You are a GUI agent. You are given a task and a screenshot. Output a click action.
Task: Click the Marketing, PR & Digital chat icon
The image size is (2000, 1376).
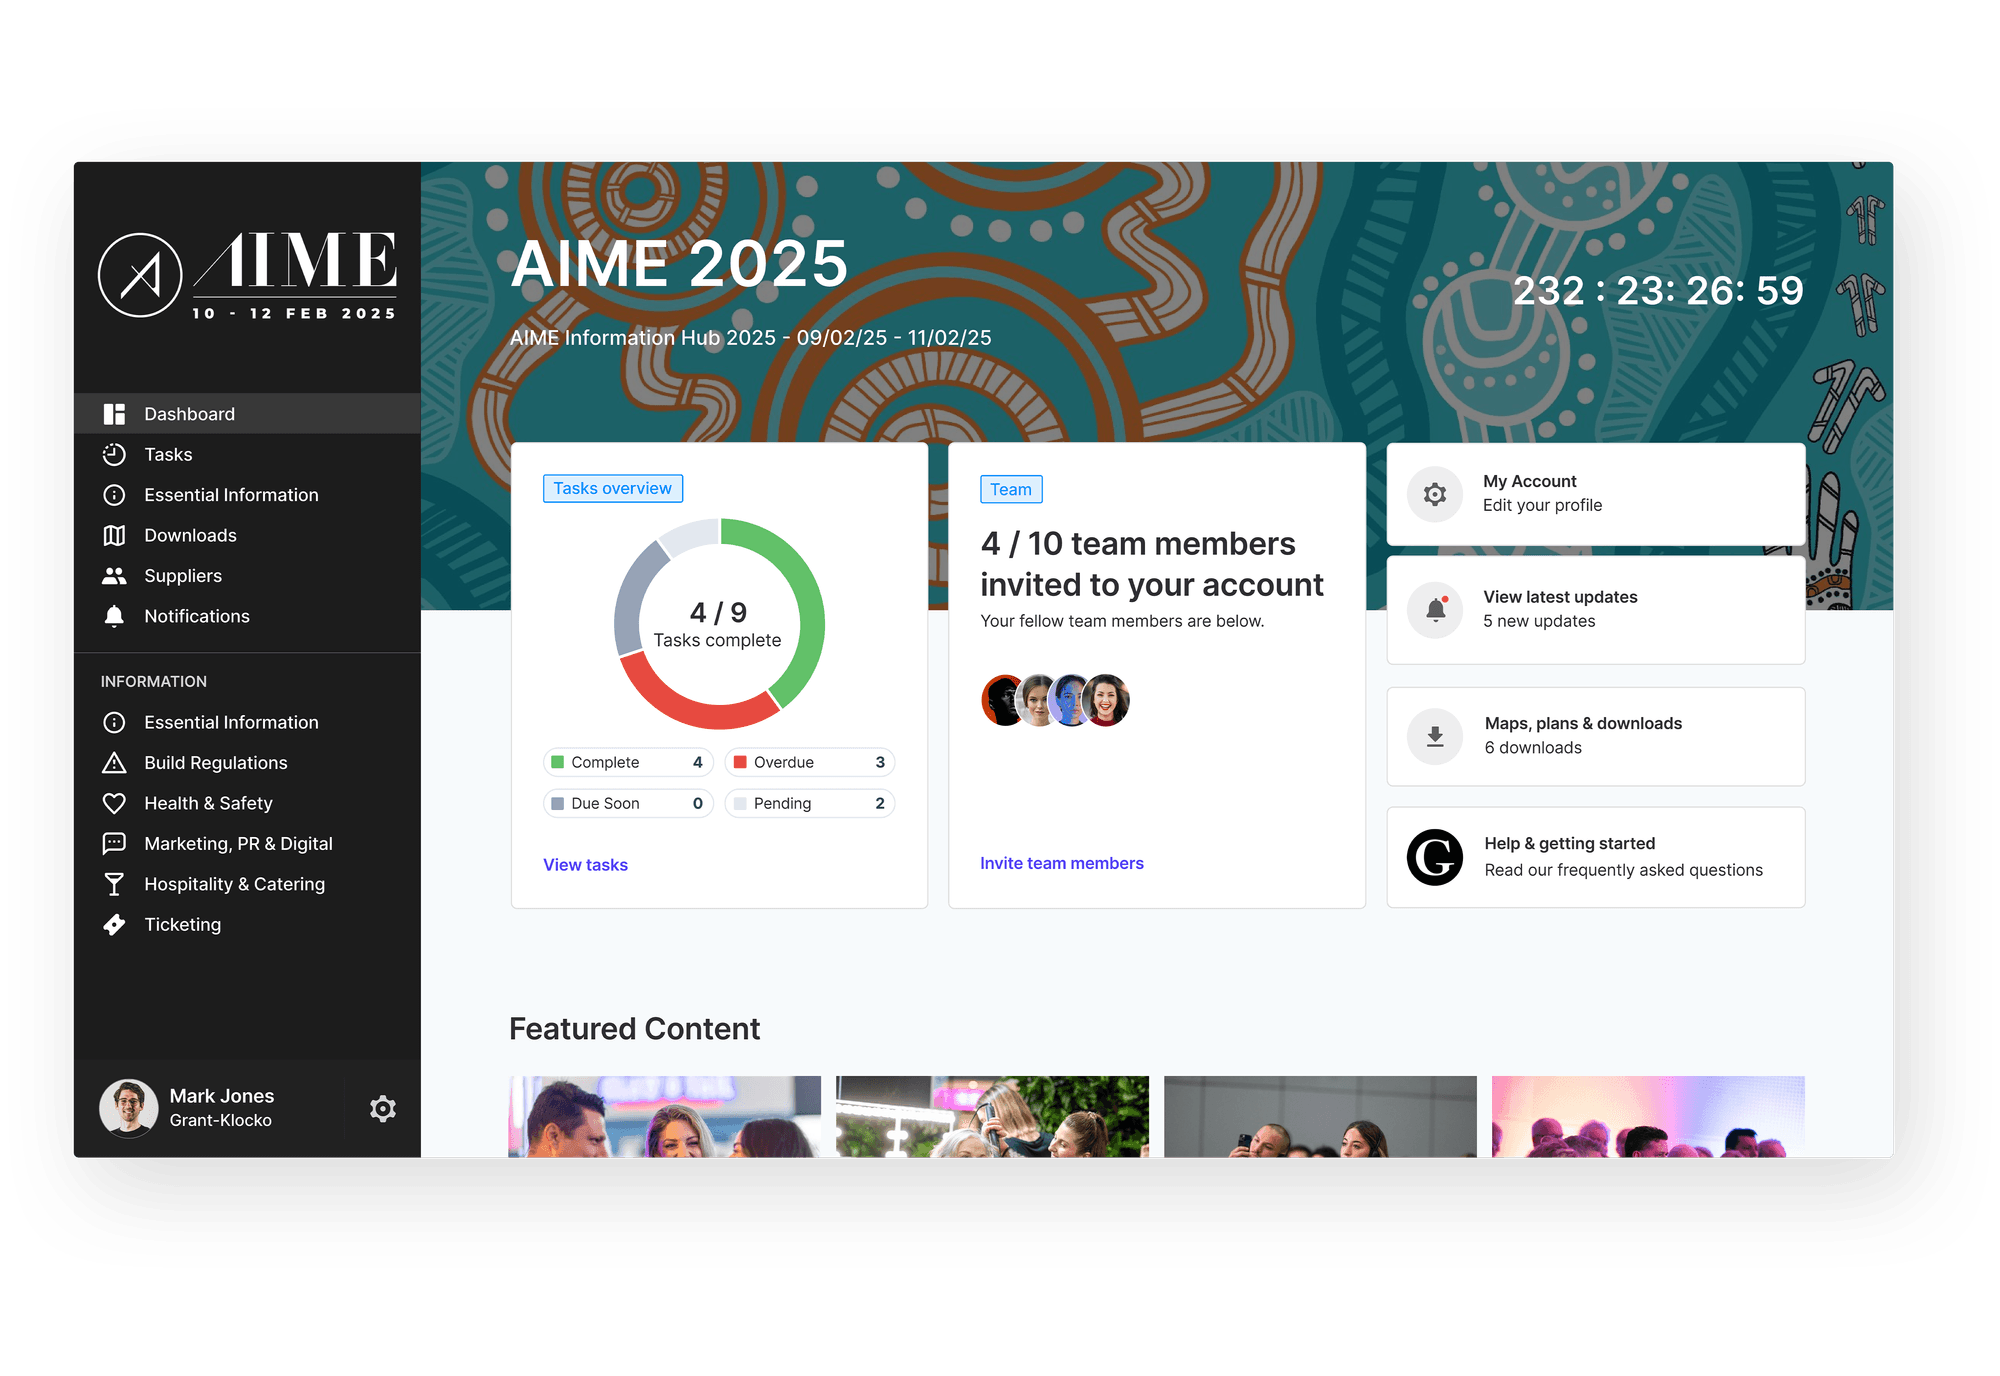coord(114,844)
